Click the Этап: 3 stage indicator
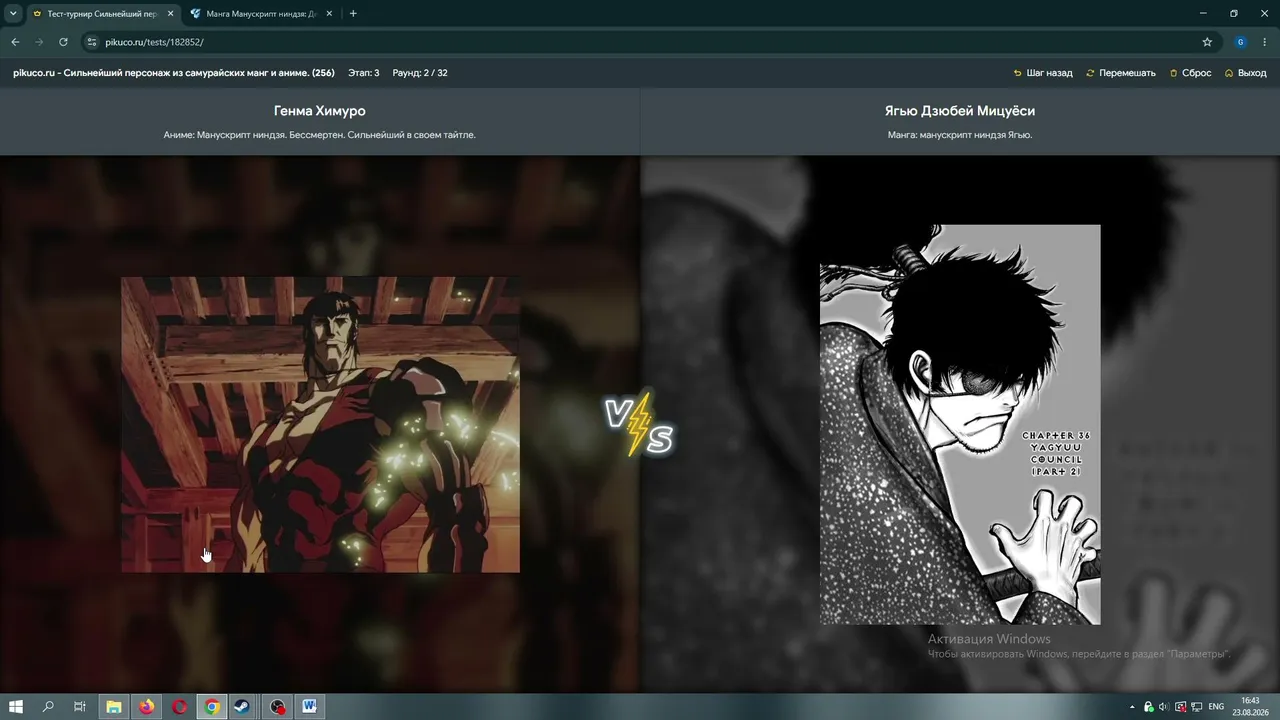Screen dimensions: 1280x720 (x=364, y=73)
